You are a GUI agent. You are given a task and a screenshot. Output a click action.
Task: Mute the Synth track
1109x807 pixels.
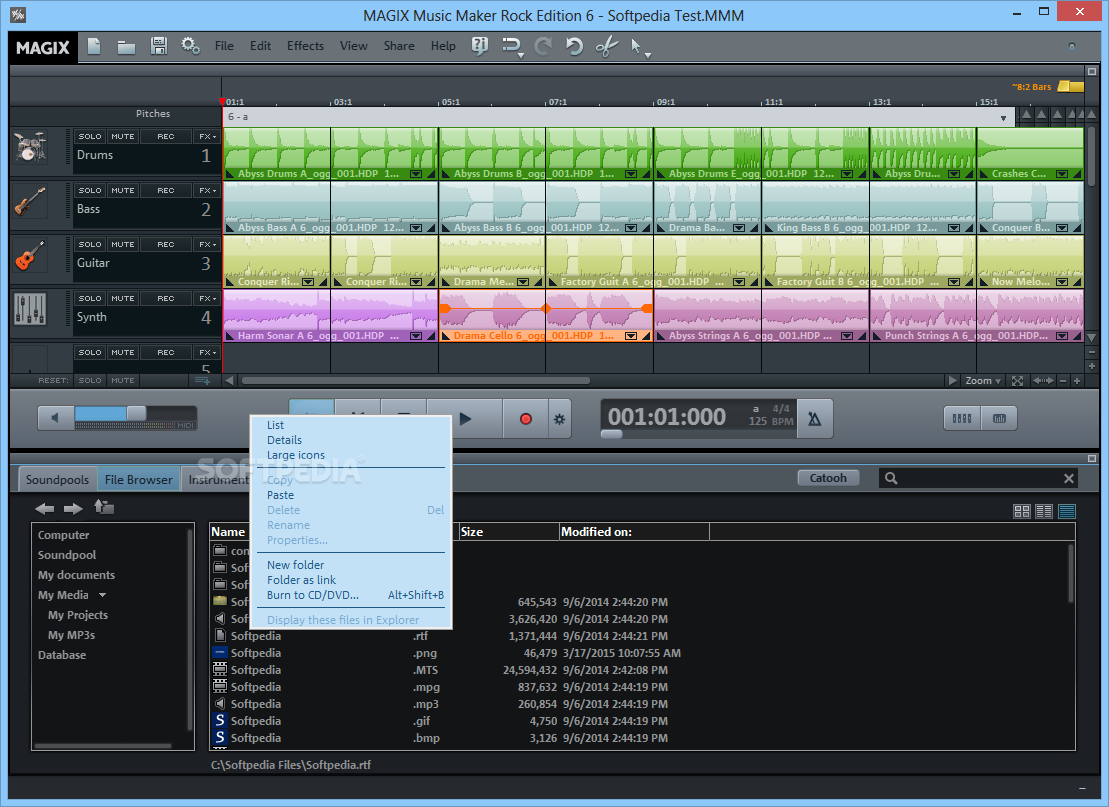pos(122,298)
